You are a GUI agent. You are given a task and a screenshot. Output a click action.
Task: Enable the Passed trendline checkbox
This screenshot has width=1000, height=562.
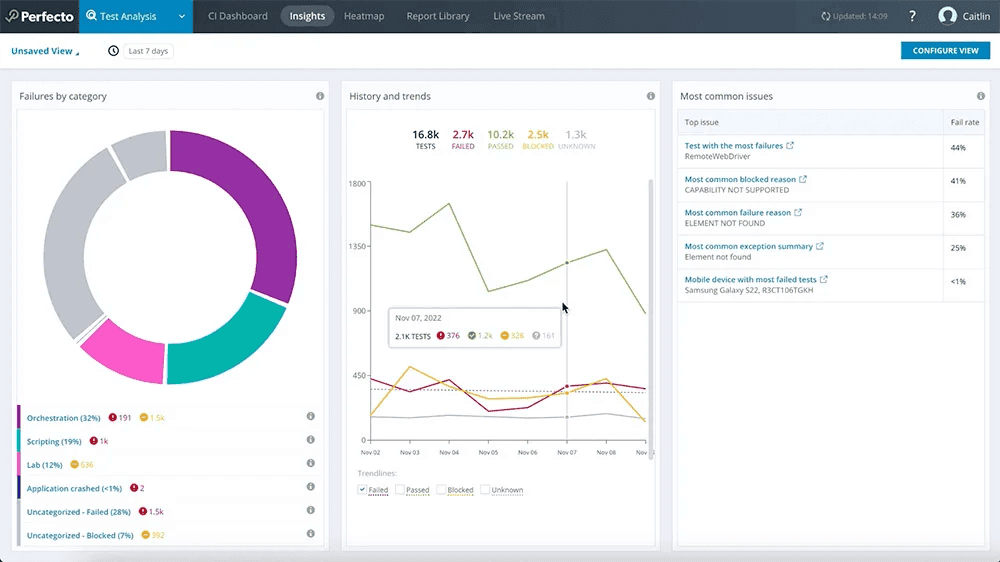400,490
